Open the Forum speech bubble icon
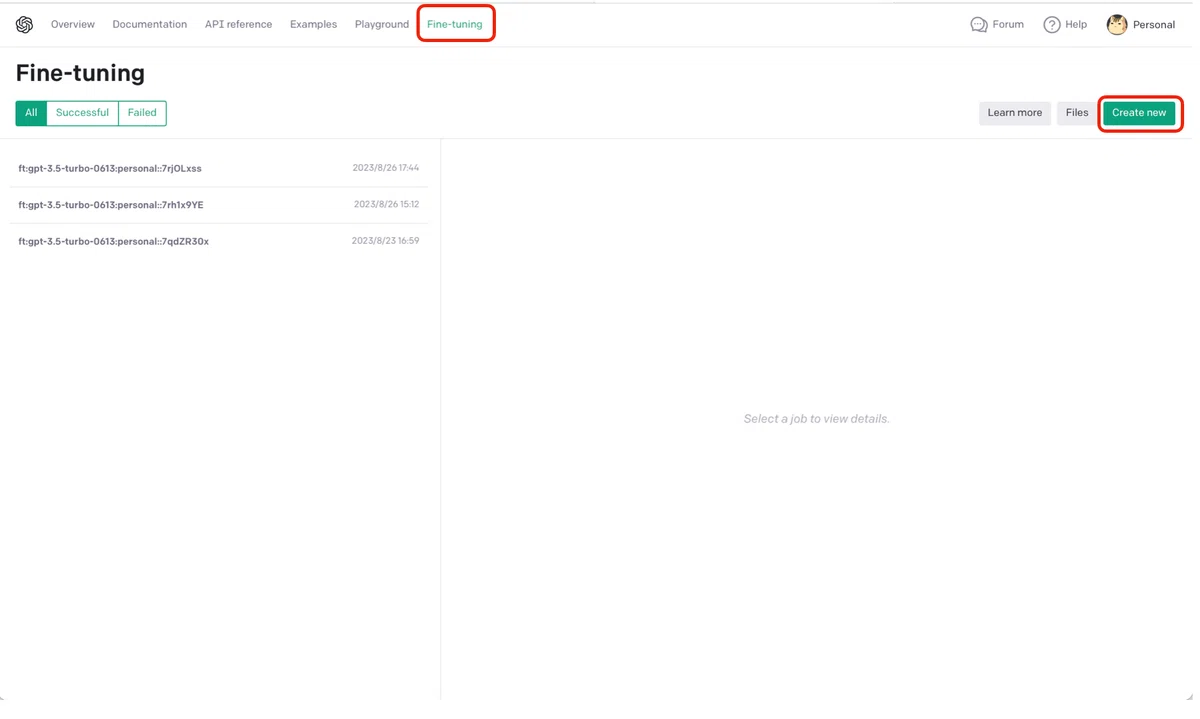 click(x=979, y=25)
